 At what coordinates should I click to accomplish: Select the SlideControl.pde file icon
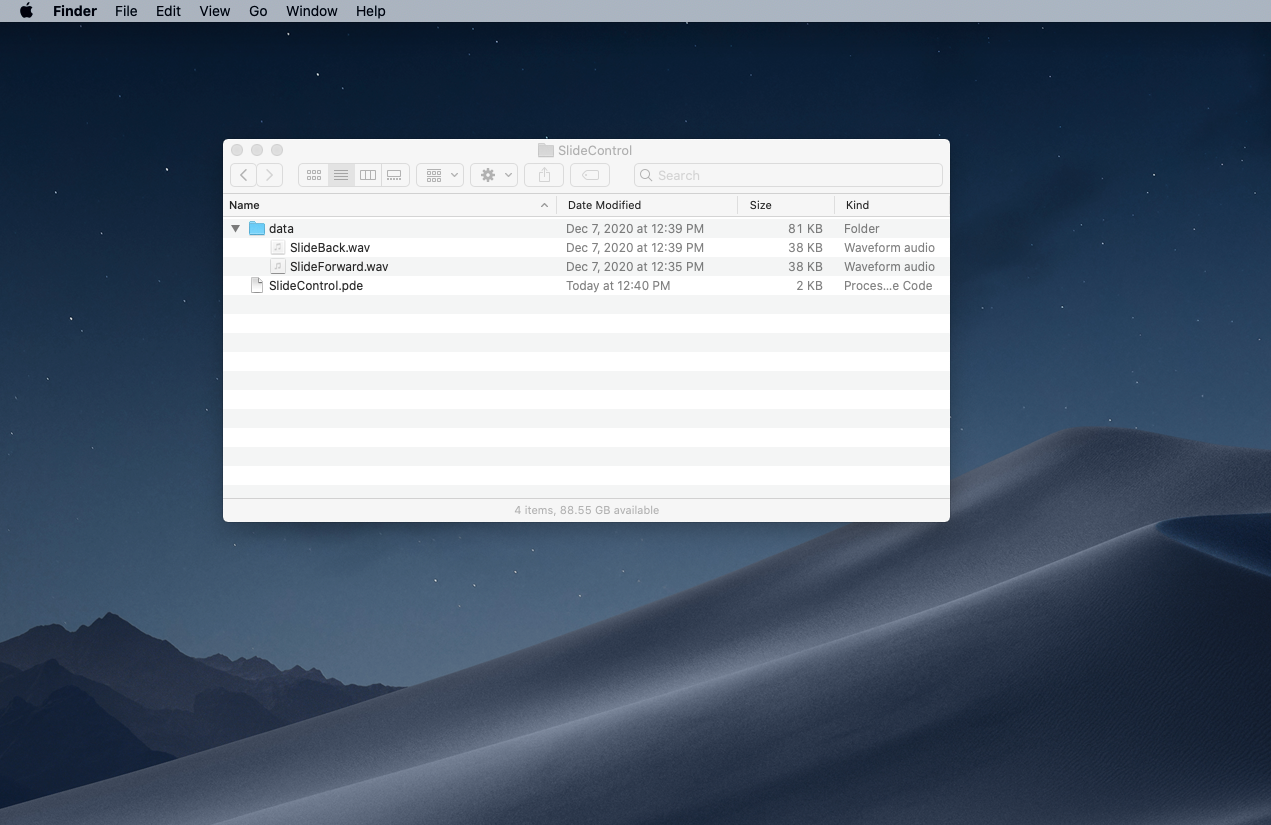pyautogui.click(x=257, y=285)
